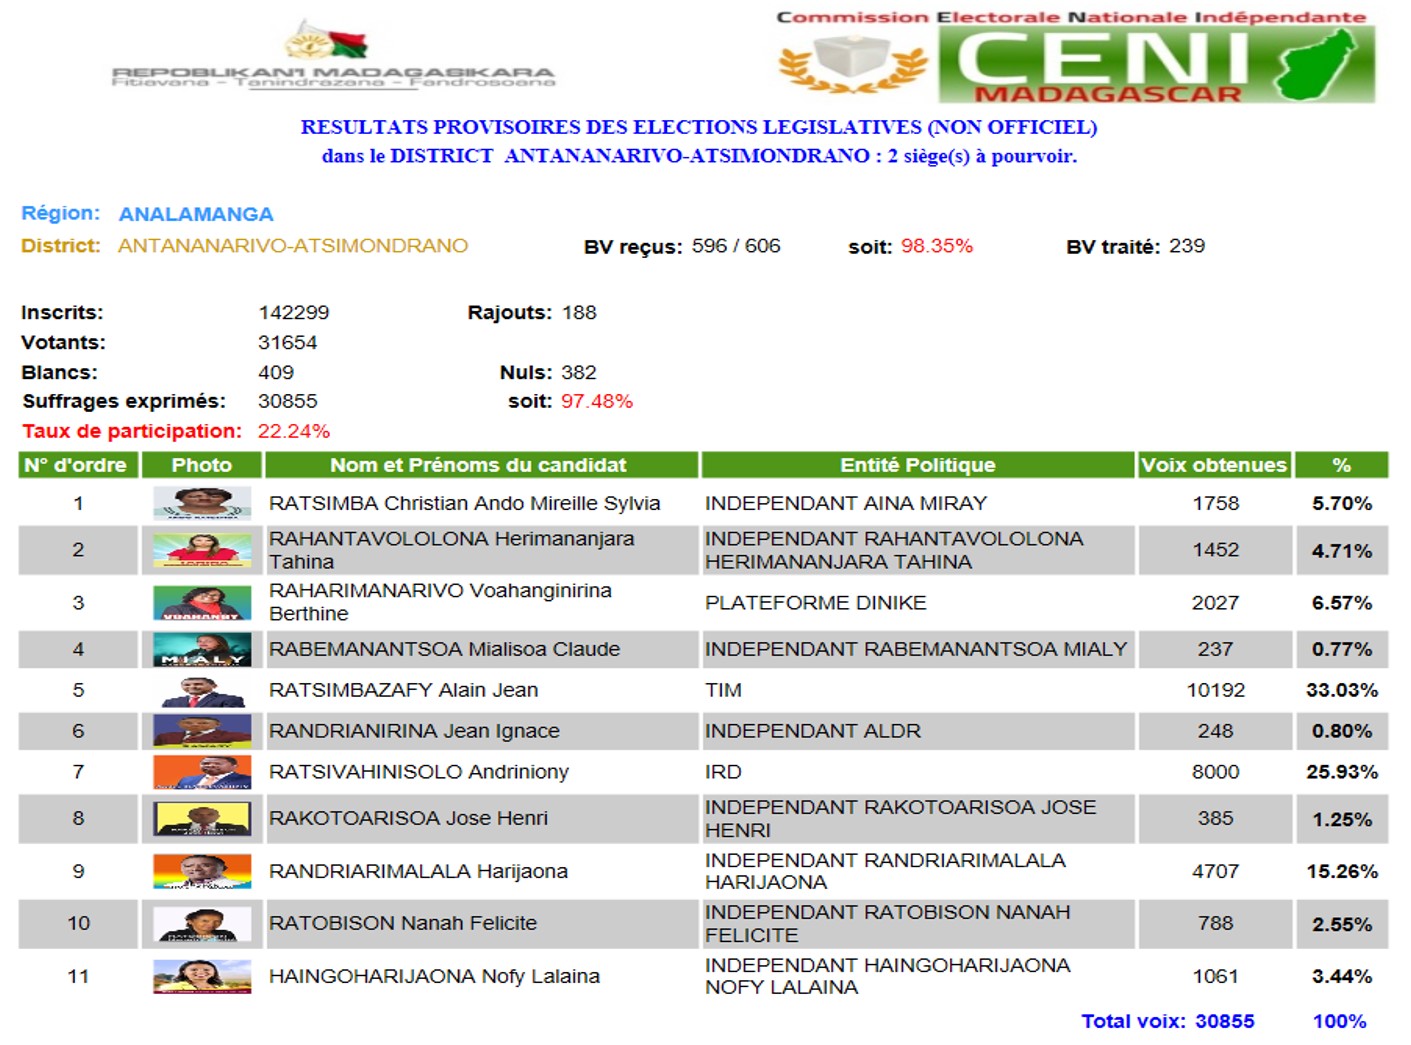Viewport: 1411px width, 1045px height.
Task: Click the Votants value 31654
Action: pyautogui.click(x=288, y=342)
